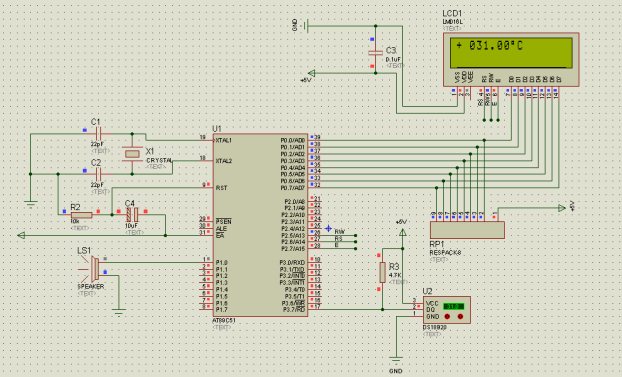This screenshot has width=622, height=377.
Task: Click the DS18B20 part name label
Action: point(434,328)
